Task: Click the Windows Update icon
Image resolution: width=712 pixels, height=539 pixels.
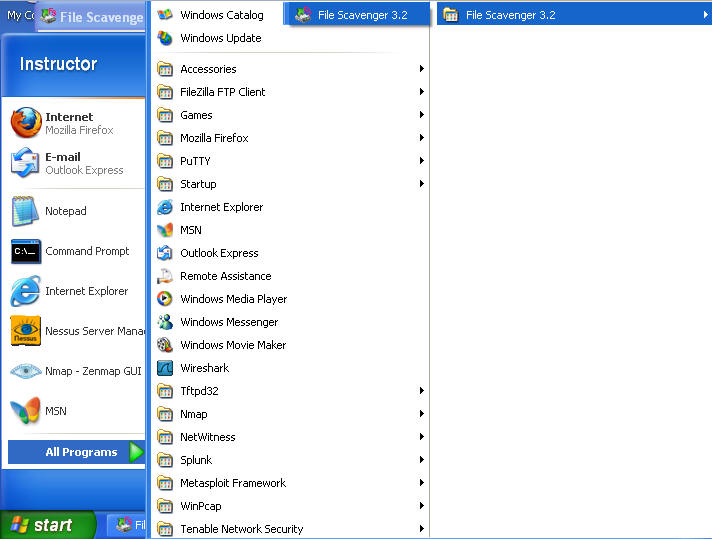Action: point(165,38)
